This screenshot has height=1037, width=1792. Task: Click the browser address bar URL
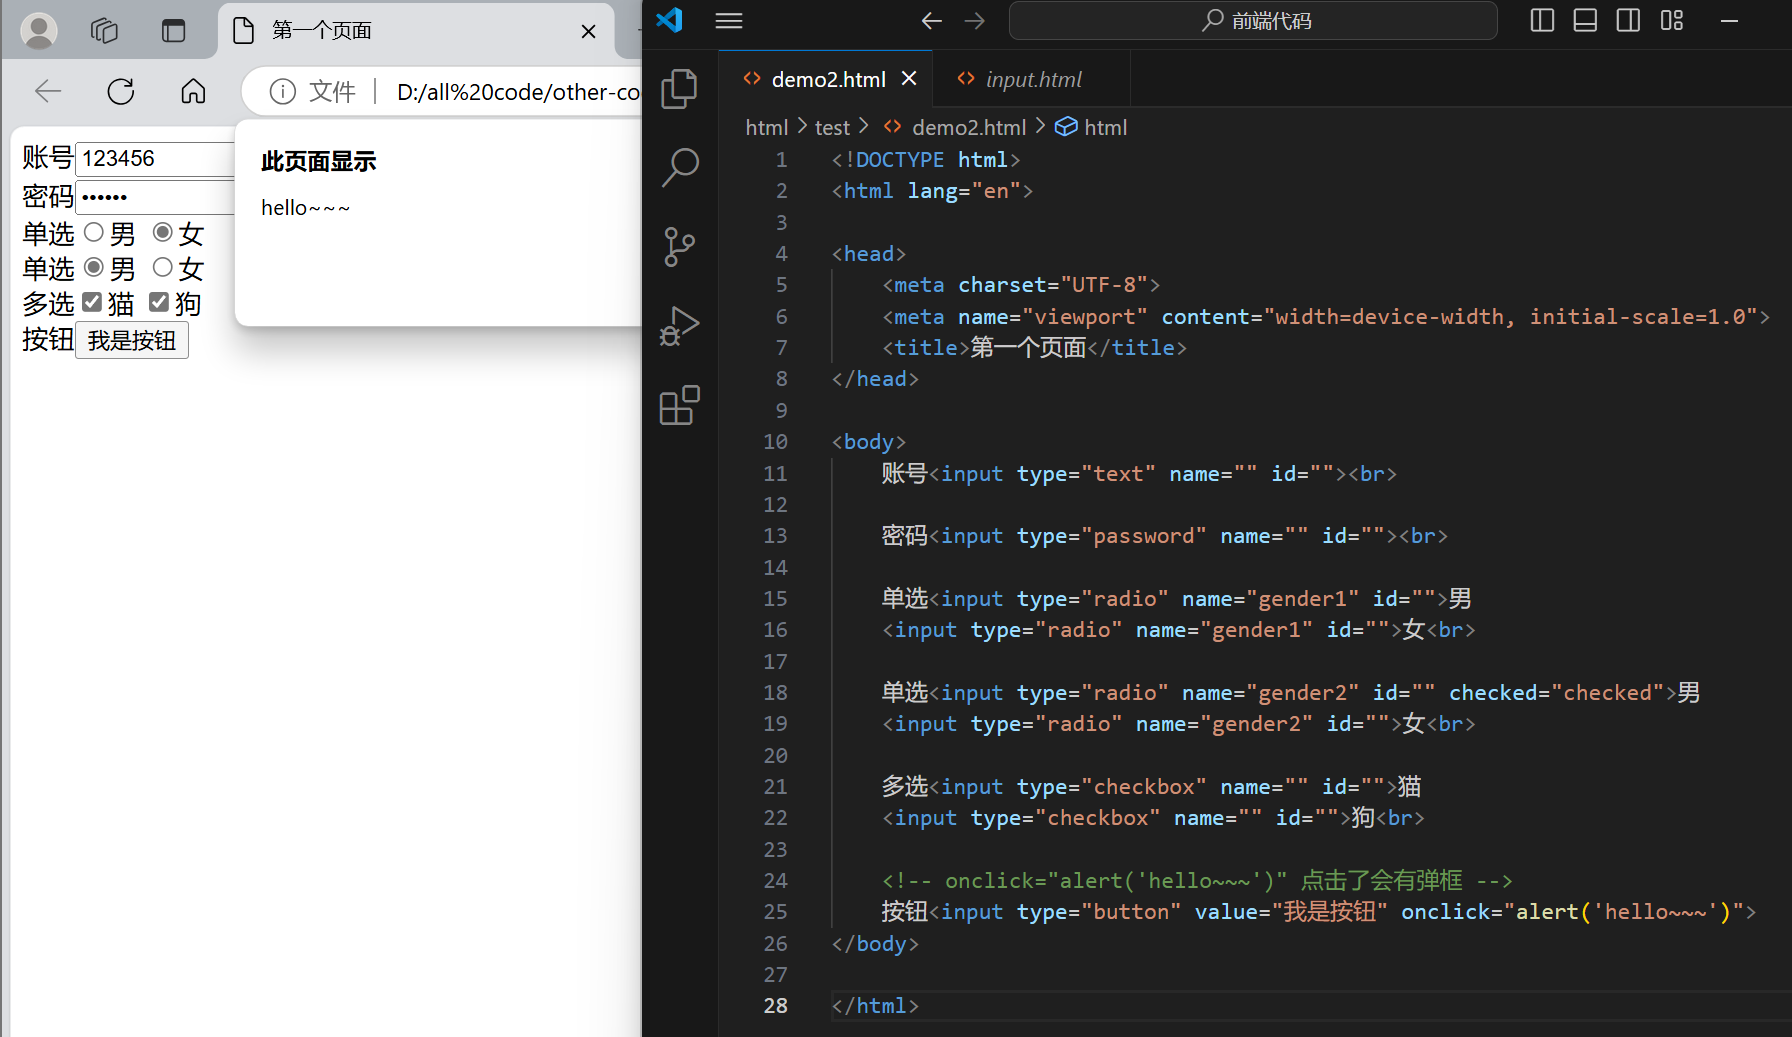[518, 92]
